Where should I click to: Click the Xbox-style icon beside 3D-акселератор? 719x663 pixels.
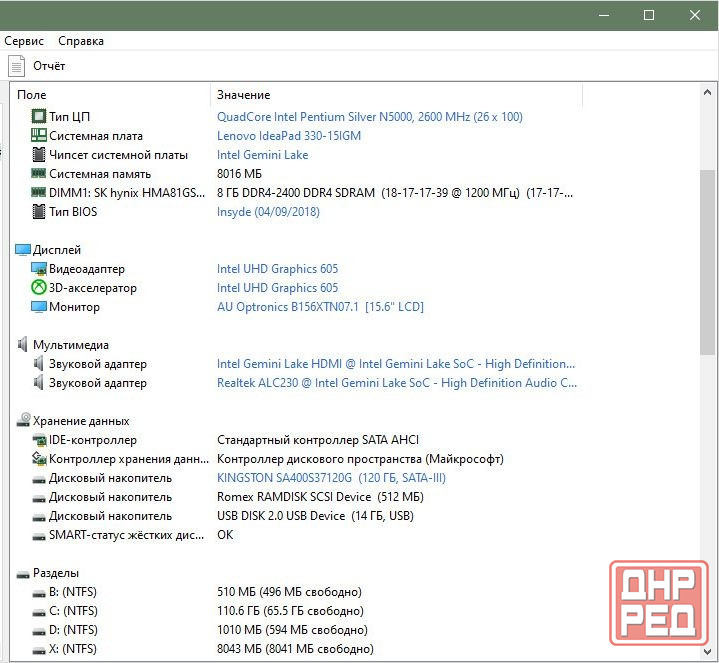(39, 287)
